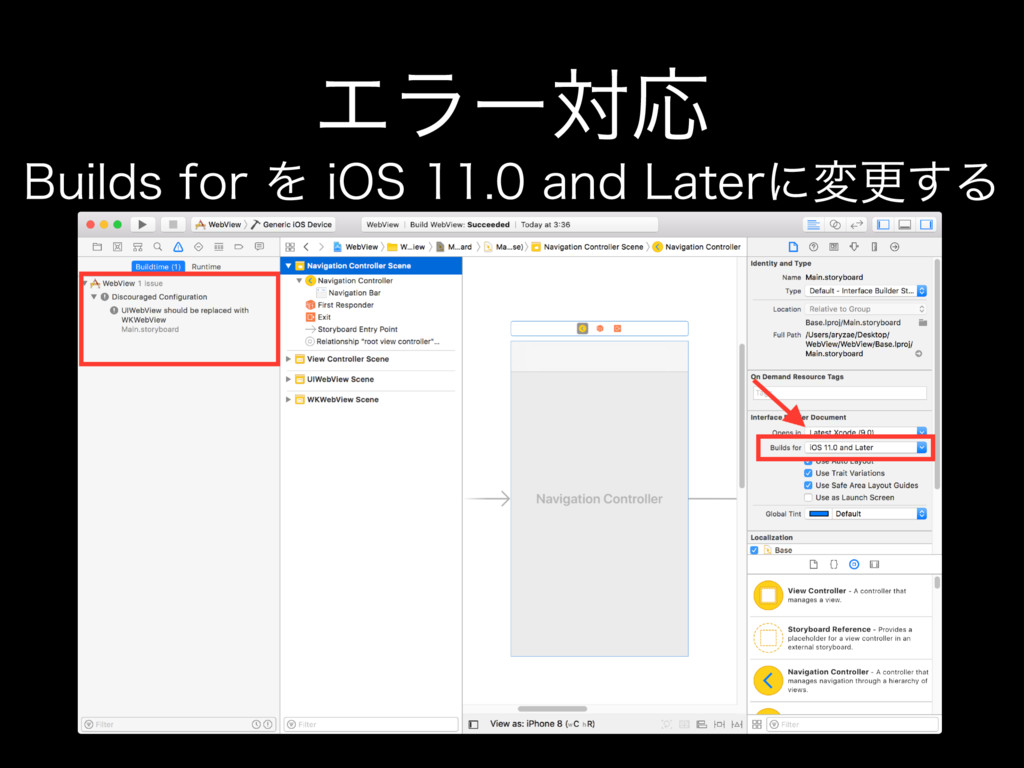Toggle the Use Trait Variations checkbox
Viewport: 1024px width, 768px height.
(x=808, y=473)
